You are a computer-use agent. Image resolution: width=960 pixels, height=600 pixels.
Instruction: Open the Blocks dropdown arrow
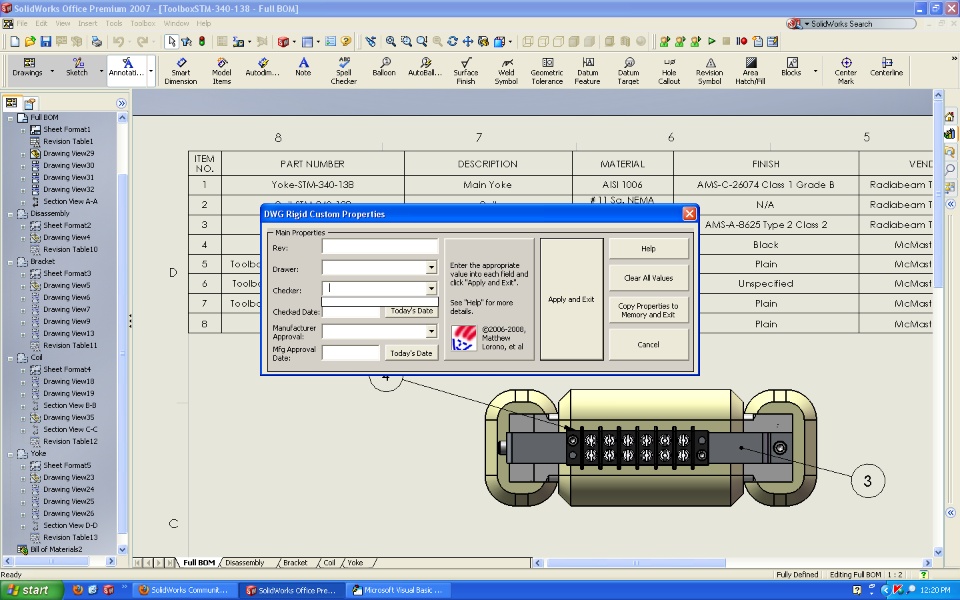815,72
